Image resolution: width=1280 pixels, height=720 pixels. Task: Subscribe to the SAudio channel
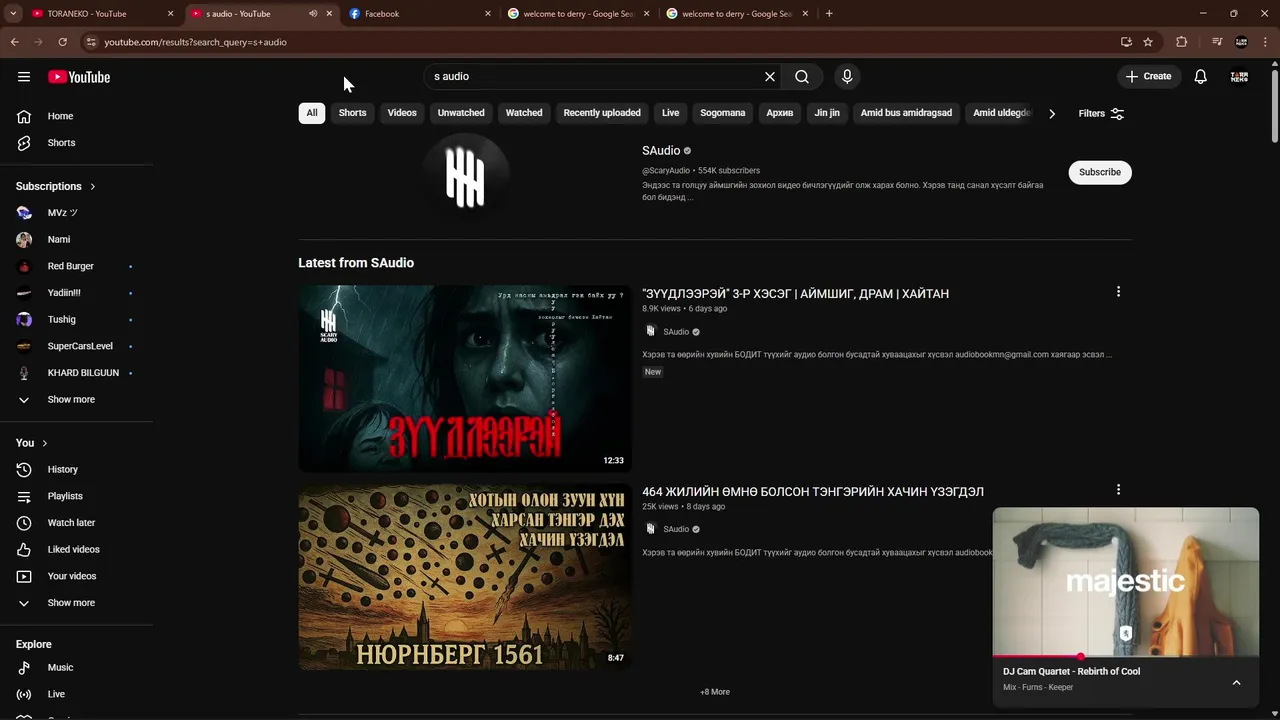click(1100, 172)
